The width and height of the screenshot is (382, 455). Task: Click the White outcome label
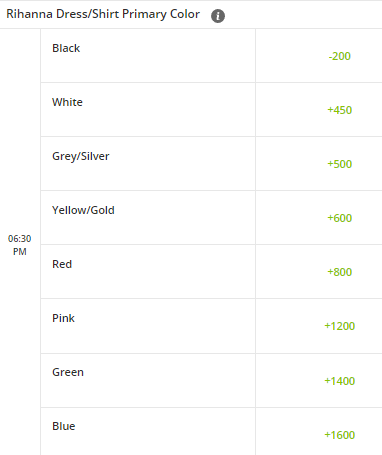(x=67, y=102)
